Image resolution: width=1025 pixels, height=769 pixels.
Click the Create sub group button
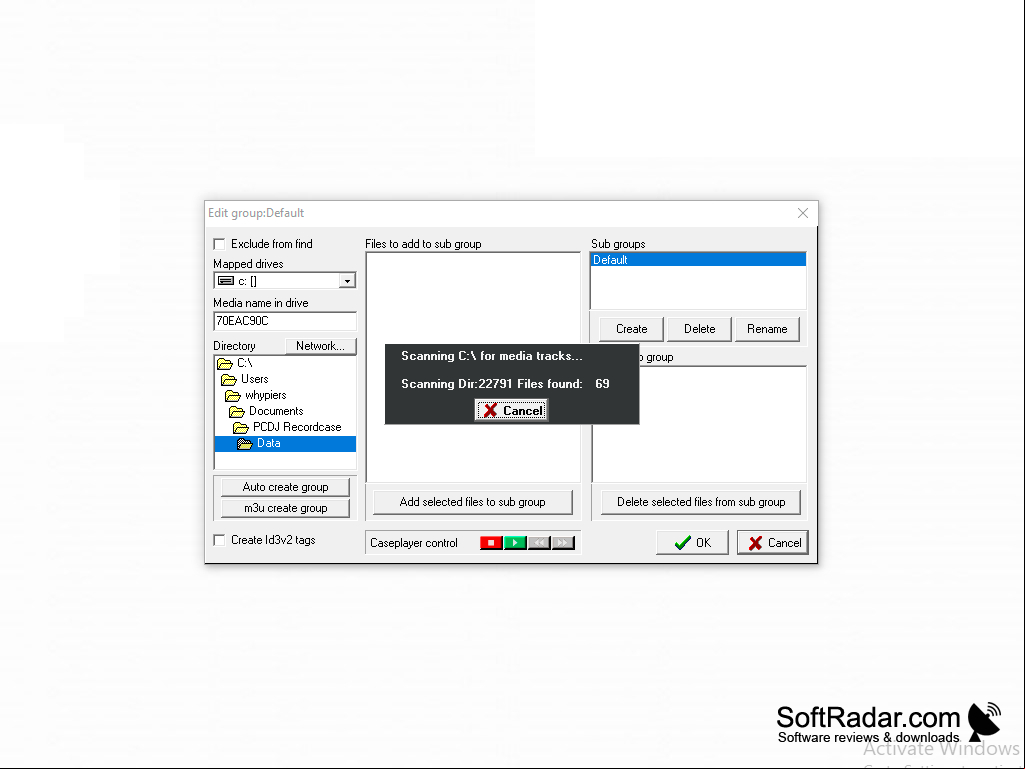point(631,329)
